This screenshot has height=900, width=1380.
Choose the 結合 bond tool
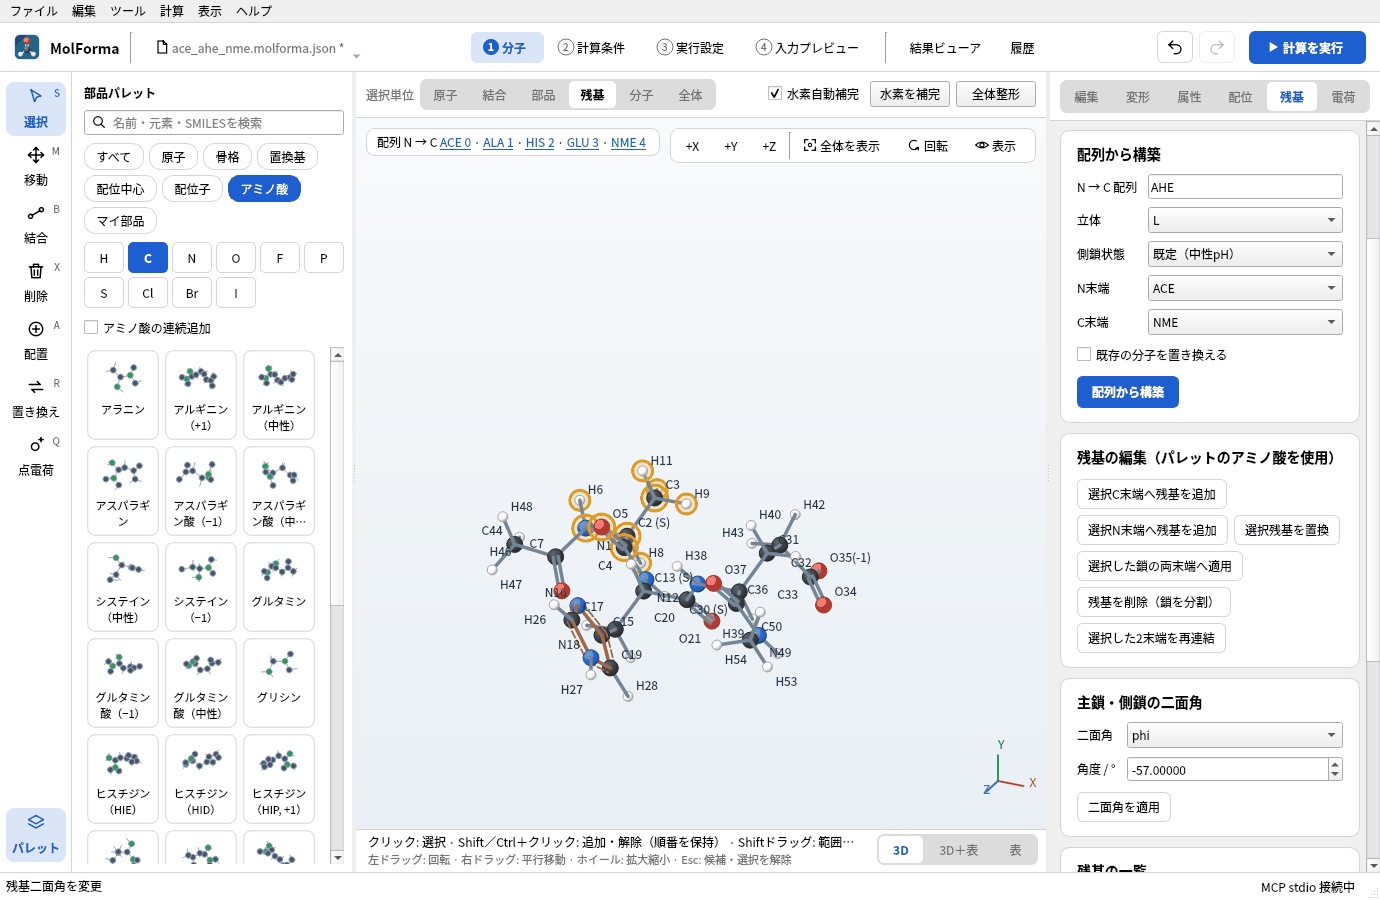click(36, 224)
